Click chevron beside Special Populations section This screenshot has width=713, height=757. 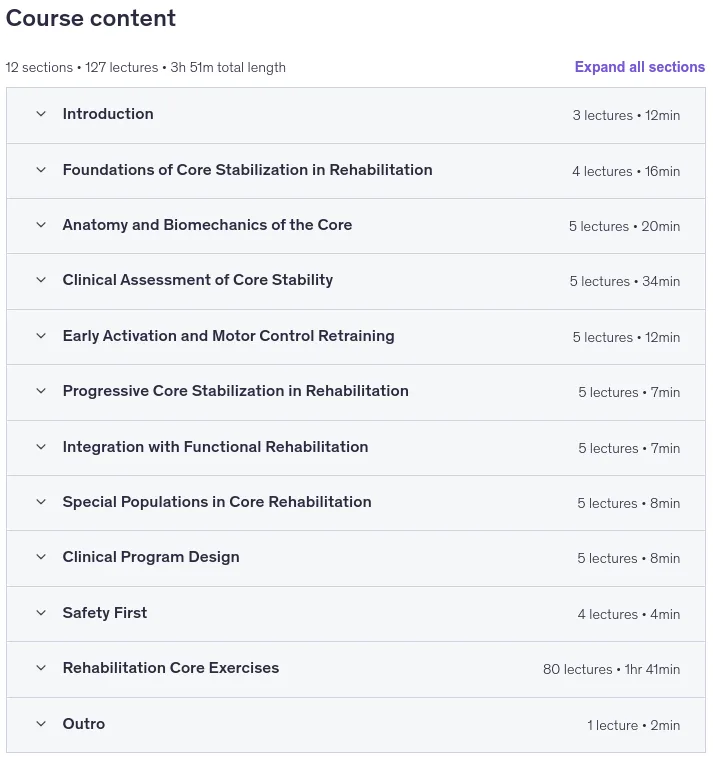41,502
